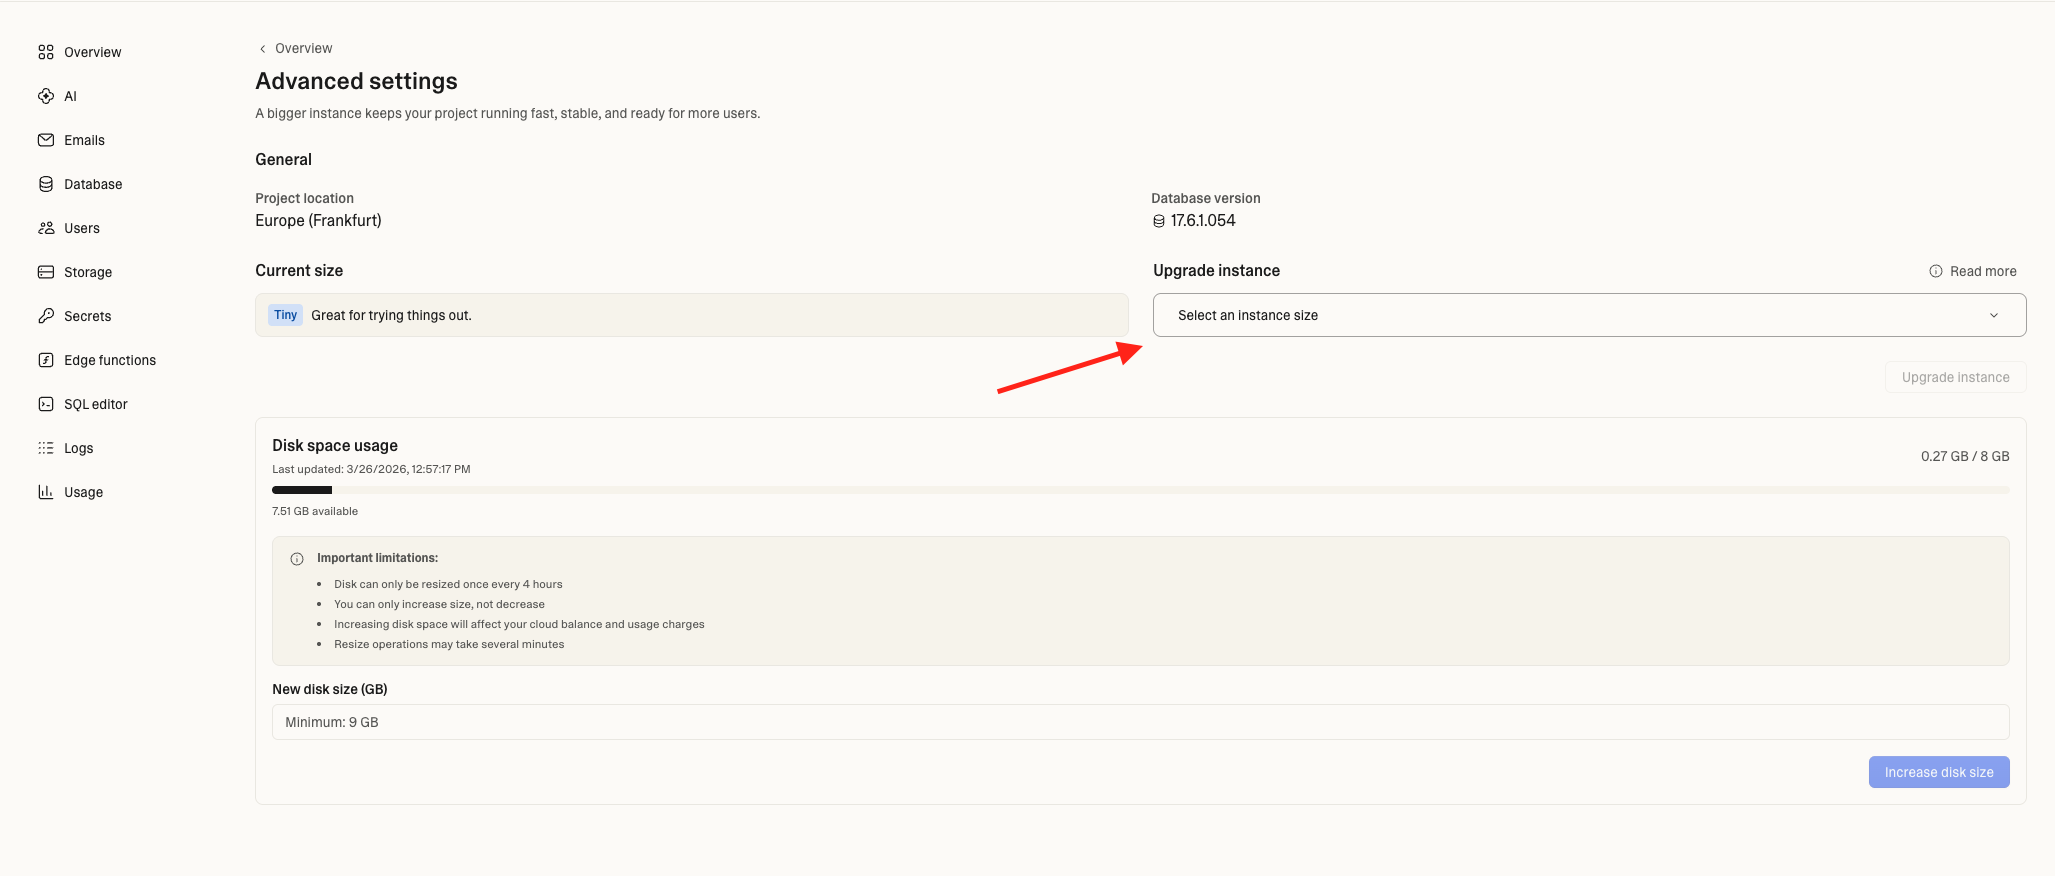This screenshot has height=876, width=2055.
Task: Click the Increase disk size button
Action: (1939, 772)
